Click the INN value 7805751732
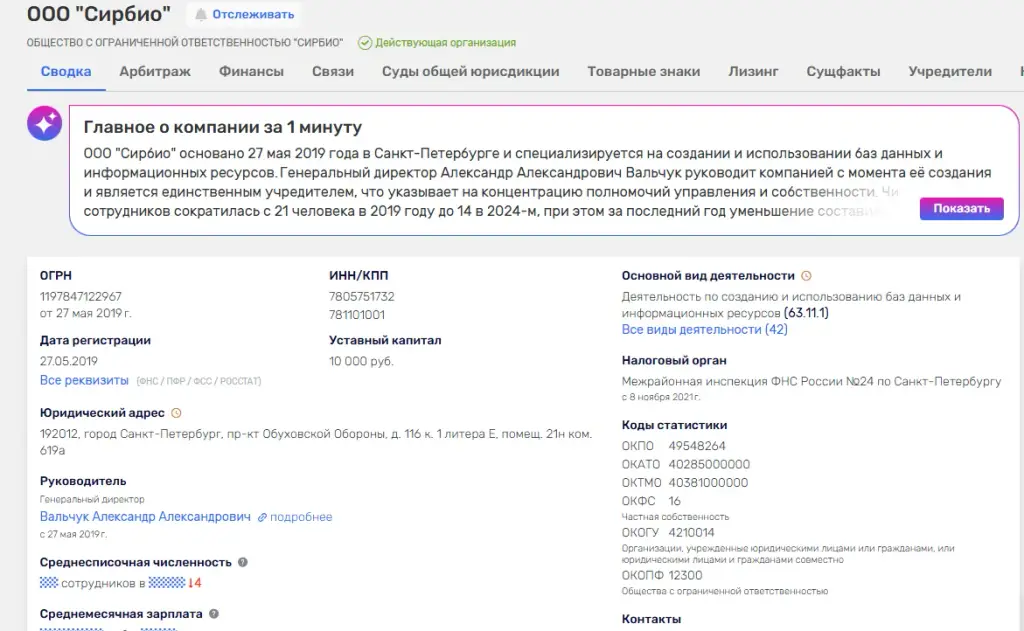This screenshot has width=1024, height=631. point(362,297)
